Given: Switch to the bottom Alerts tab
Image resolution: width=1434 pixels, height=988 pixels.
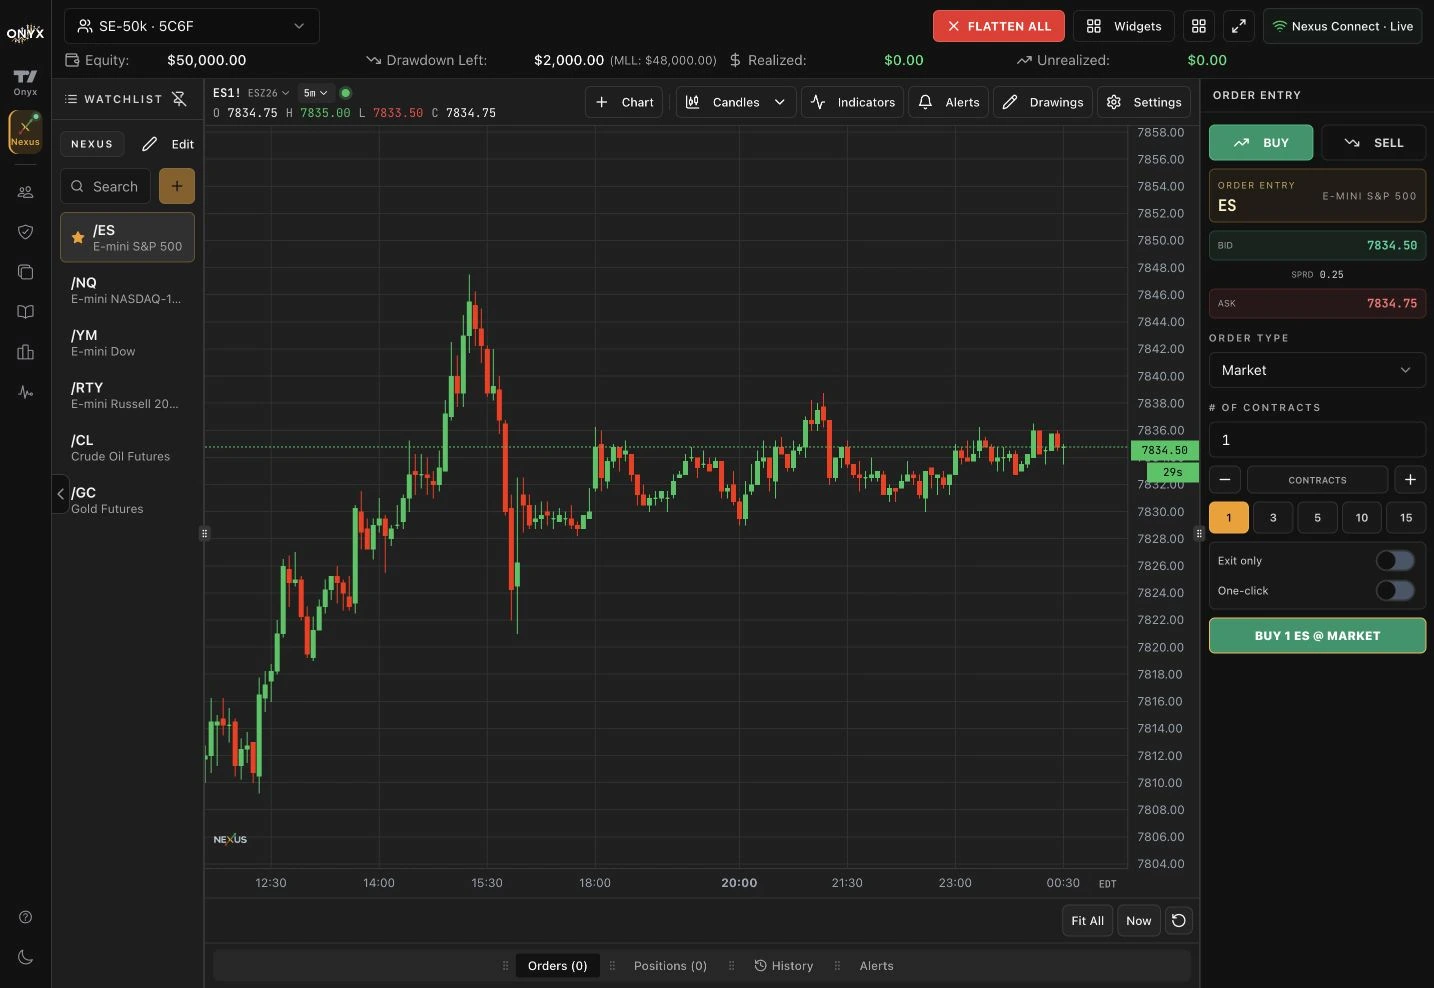Looking at the screenshot, I should point(877,966).
